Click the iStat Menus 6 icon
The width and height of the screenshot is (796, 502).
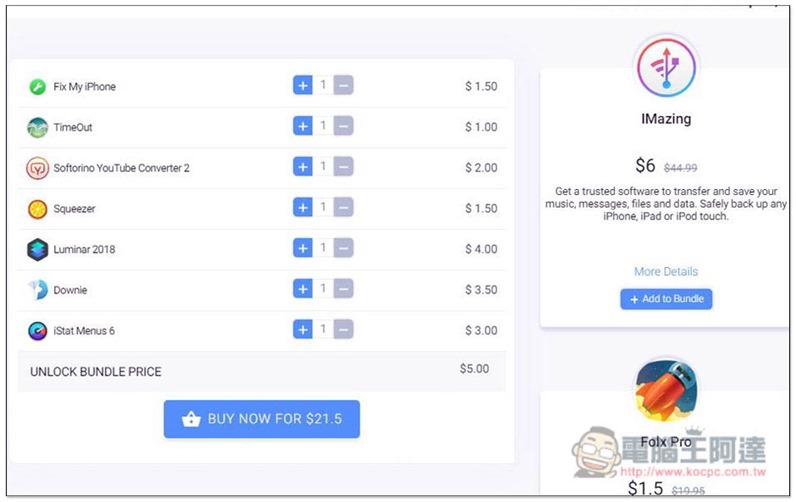37,330
